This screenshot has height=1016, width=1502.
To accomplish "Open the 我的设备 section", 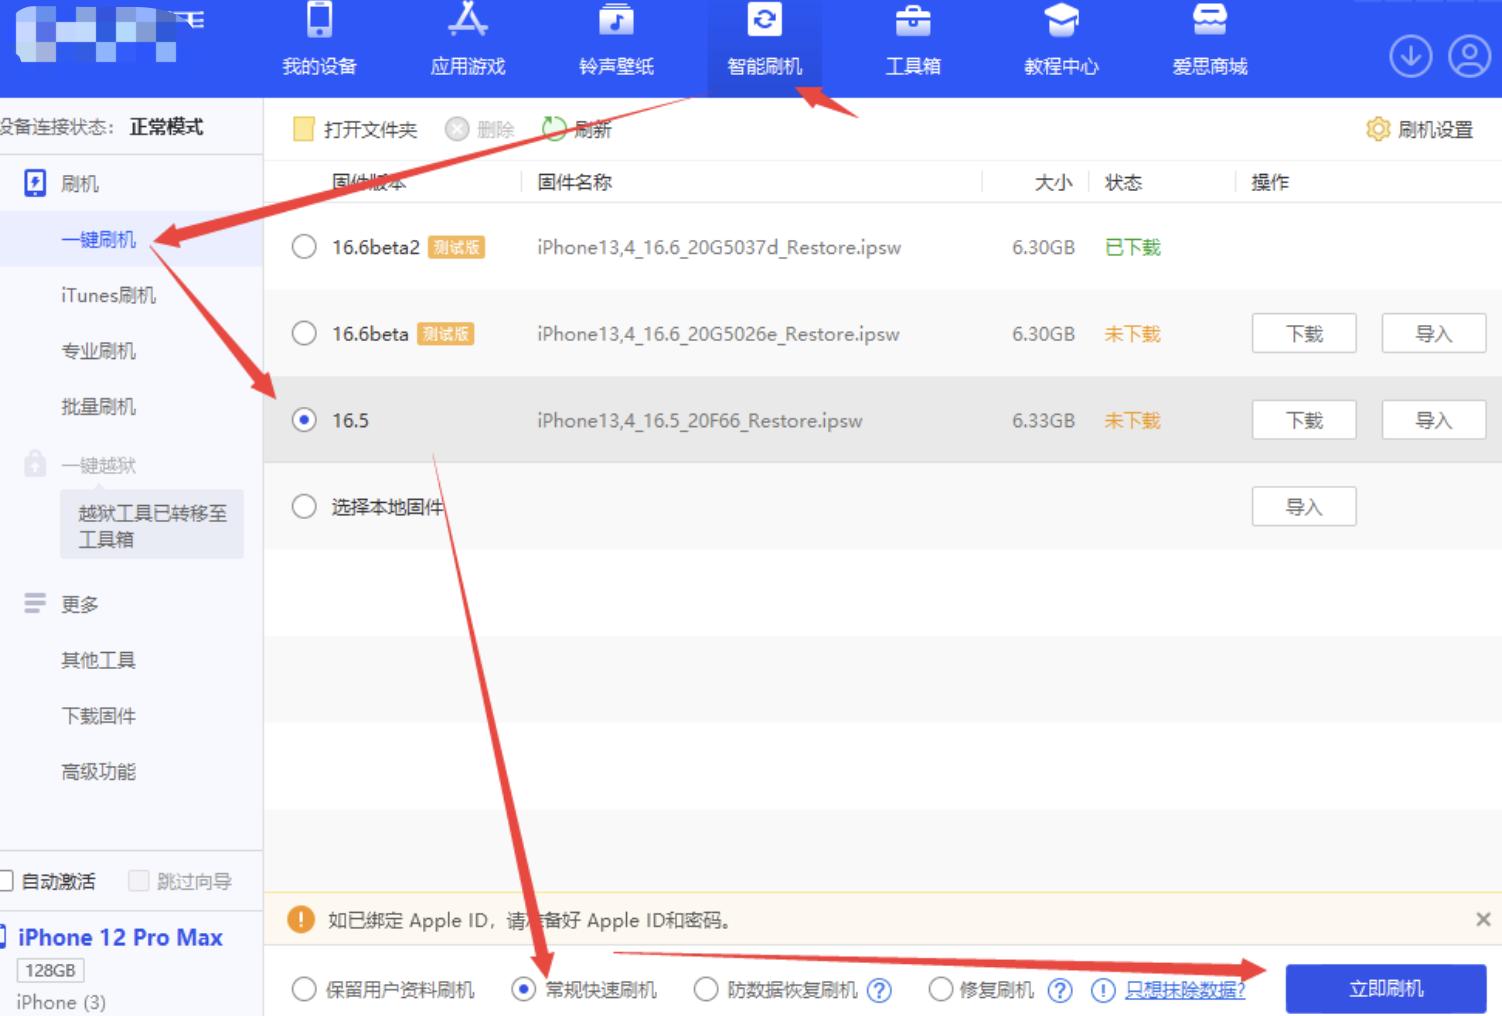I will [318, 40].
